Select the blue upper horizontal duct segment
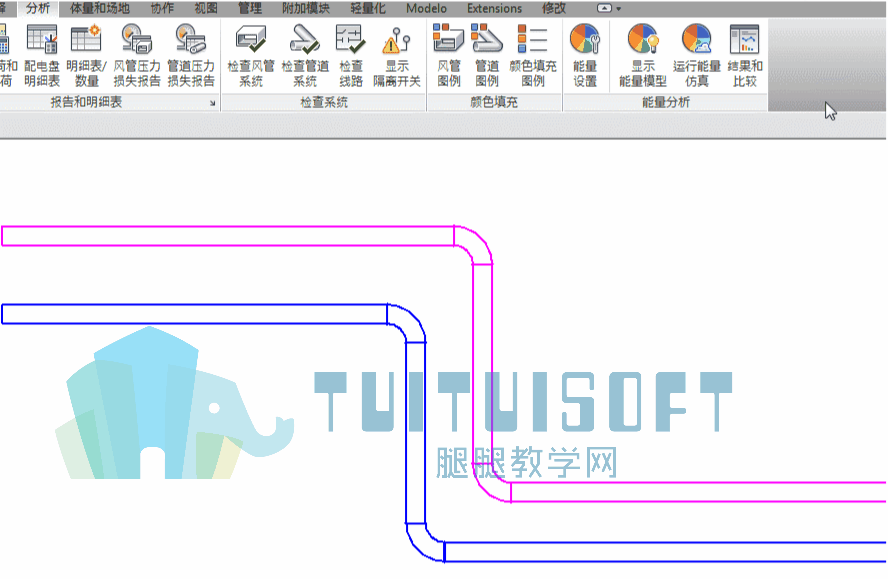Viewport: 888px width, 579px height. pyautogui.click(x=194, y=314)
